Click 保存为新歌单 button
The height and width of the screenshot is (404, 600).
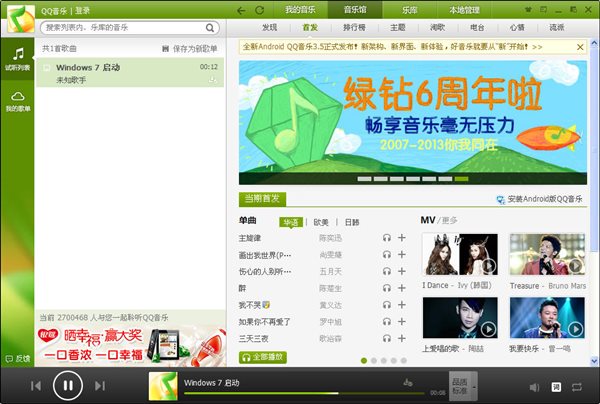[190, 49]
